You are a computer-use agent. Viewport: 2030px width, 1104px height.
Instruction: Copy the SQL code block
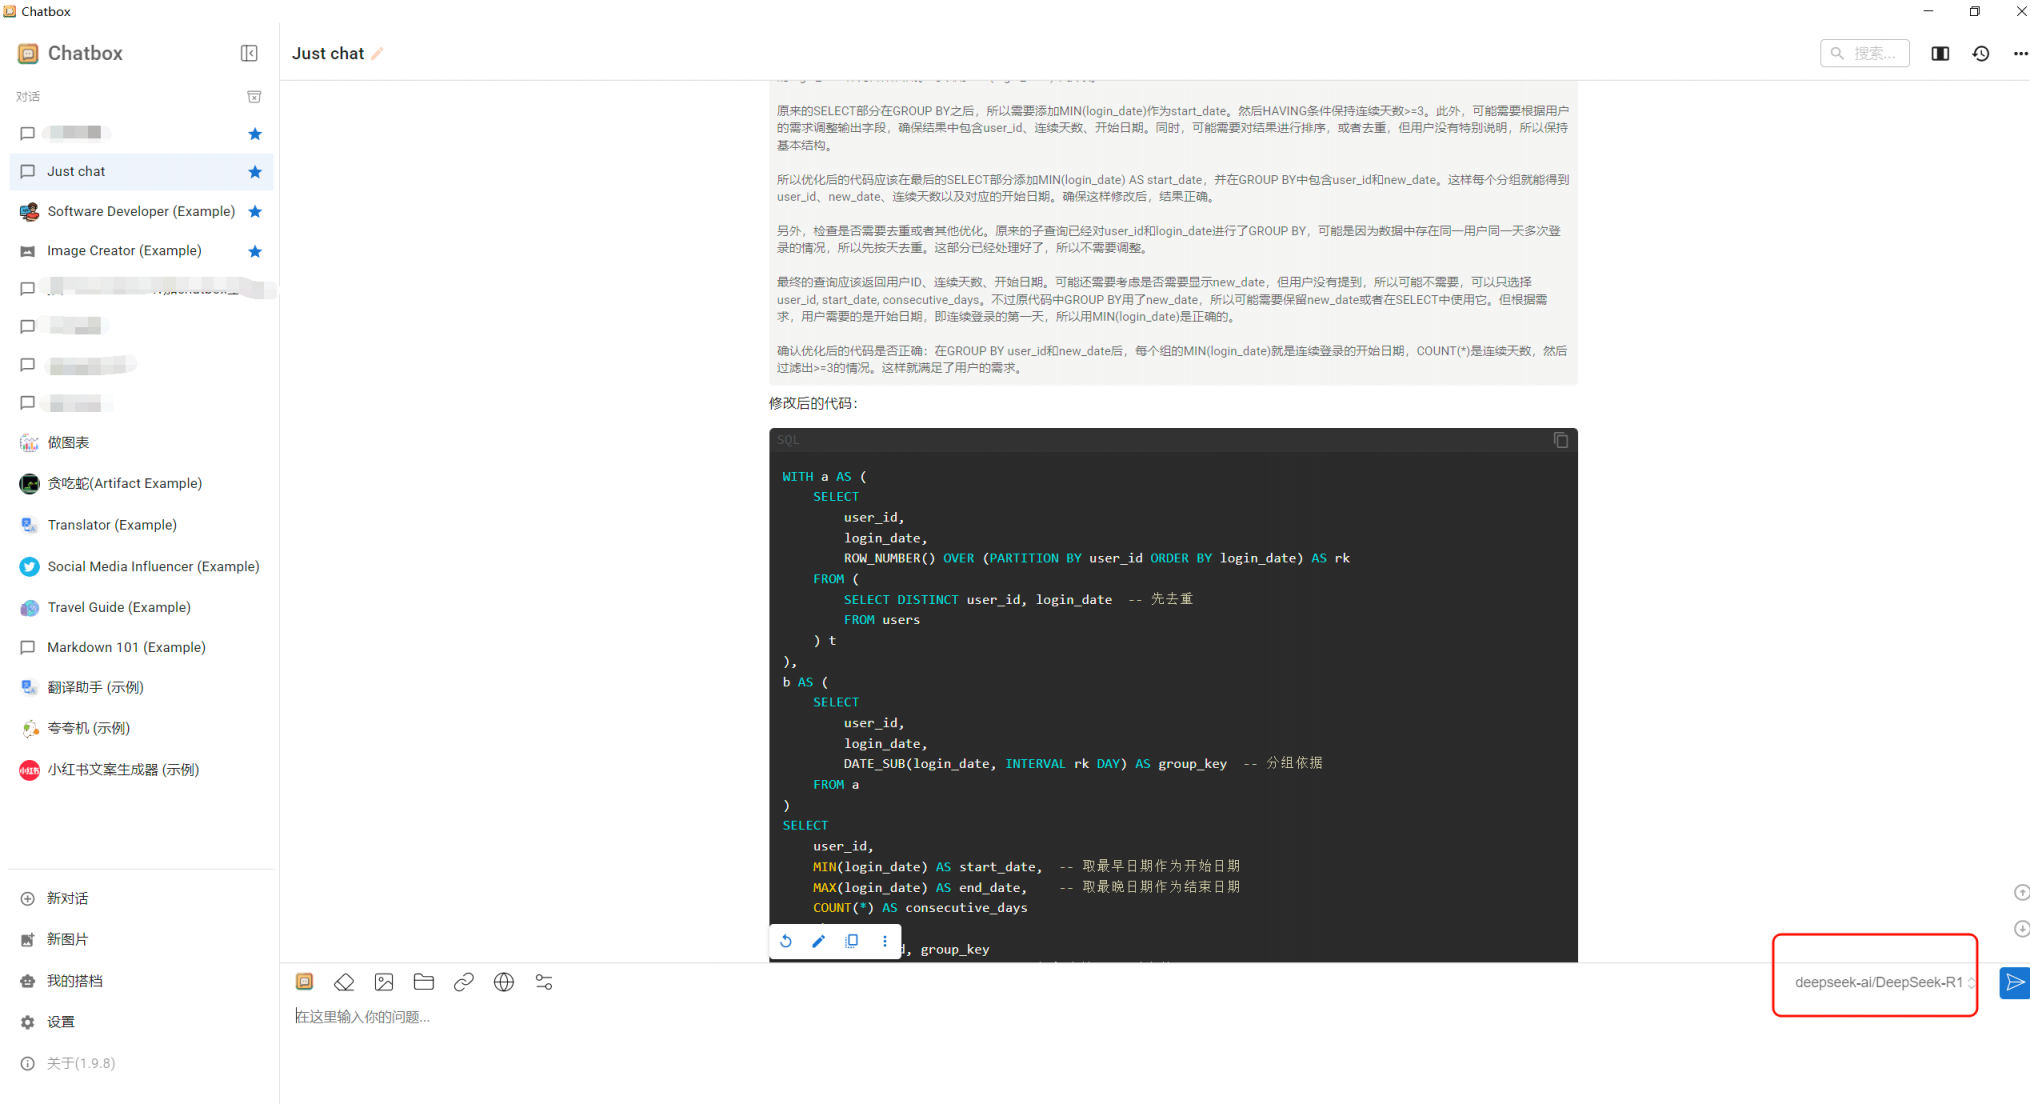click(1560, 440)
